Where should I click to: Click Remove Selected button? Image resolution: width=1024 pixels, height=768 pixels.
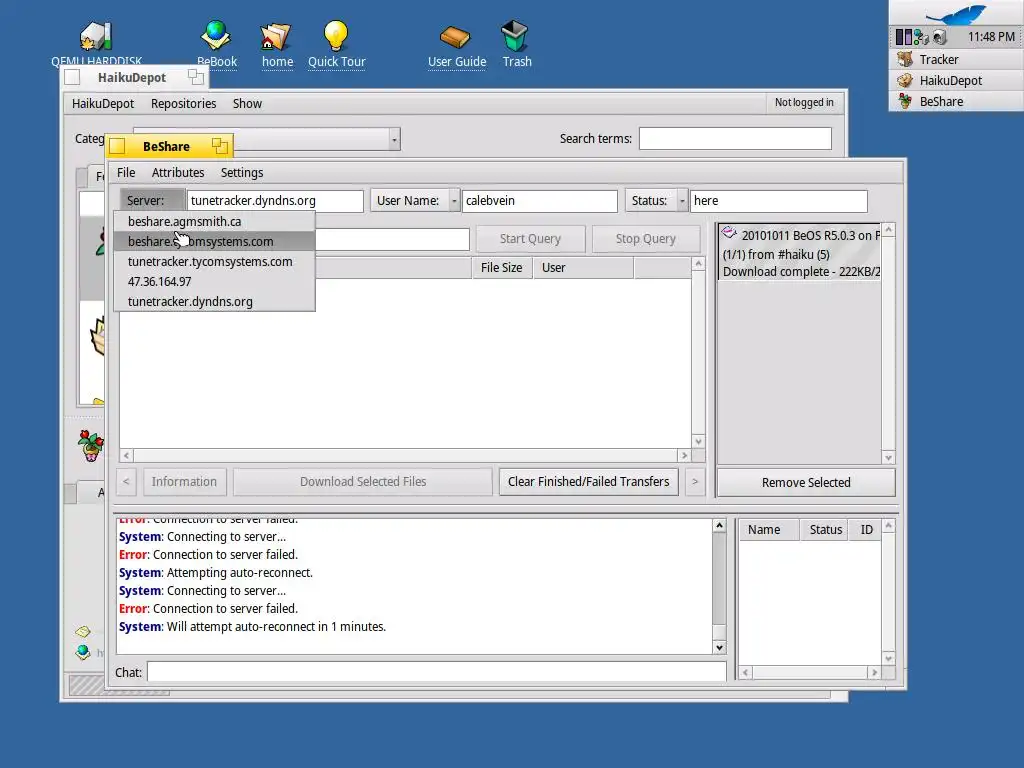pyautogui.click(x=806, y=482)
